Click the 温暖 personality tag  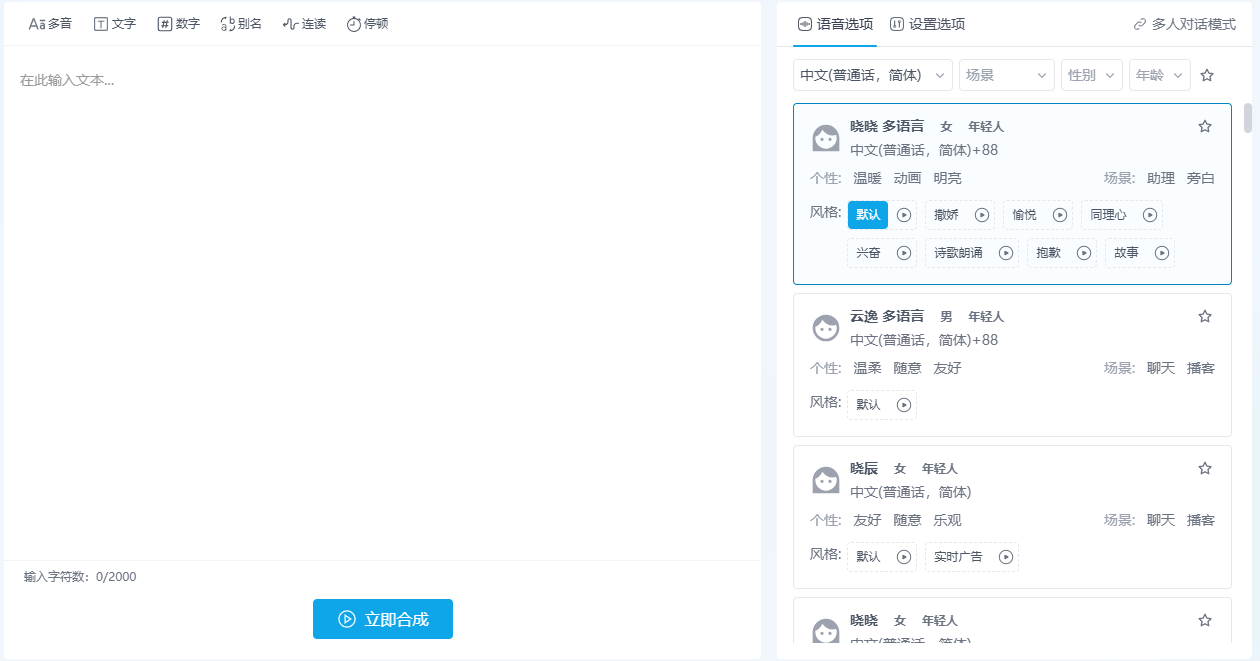pyautogui.click(x=867, y=178)
